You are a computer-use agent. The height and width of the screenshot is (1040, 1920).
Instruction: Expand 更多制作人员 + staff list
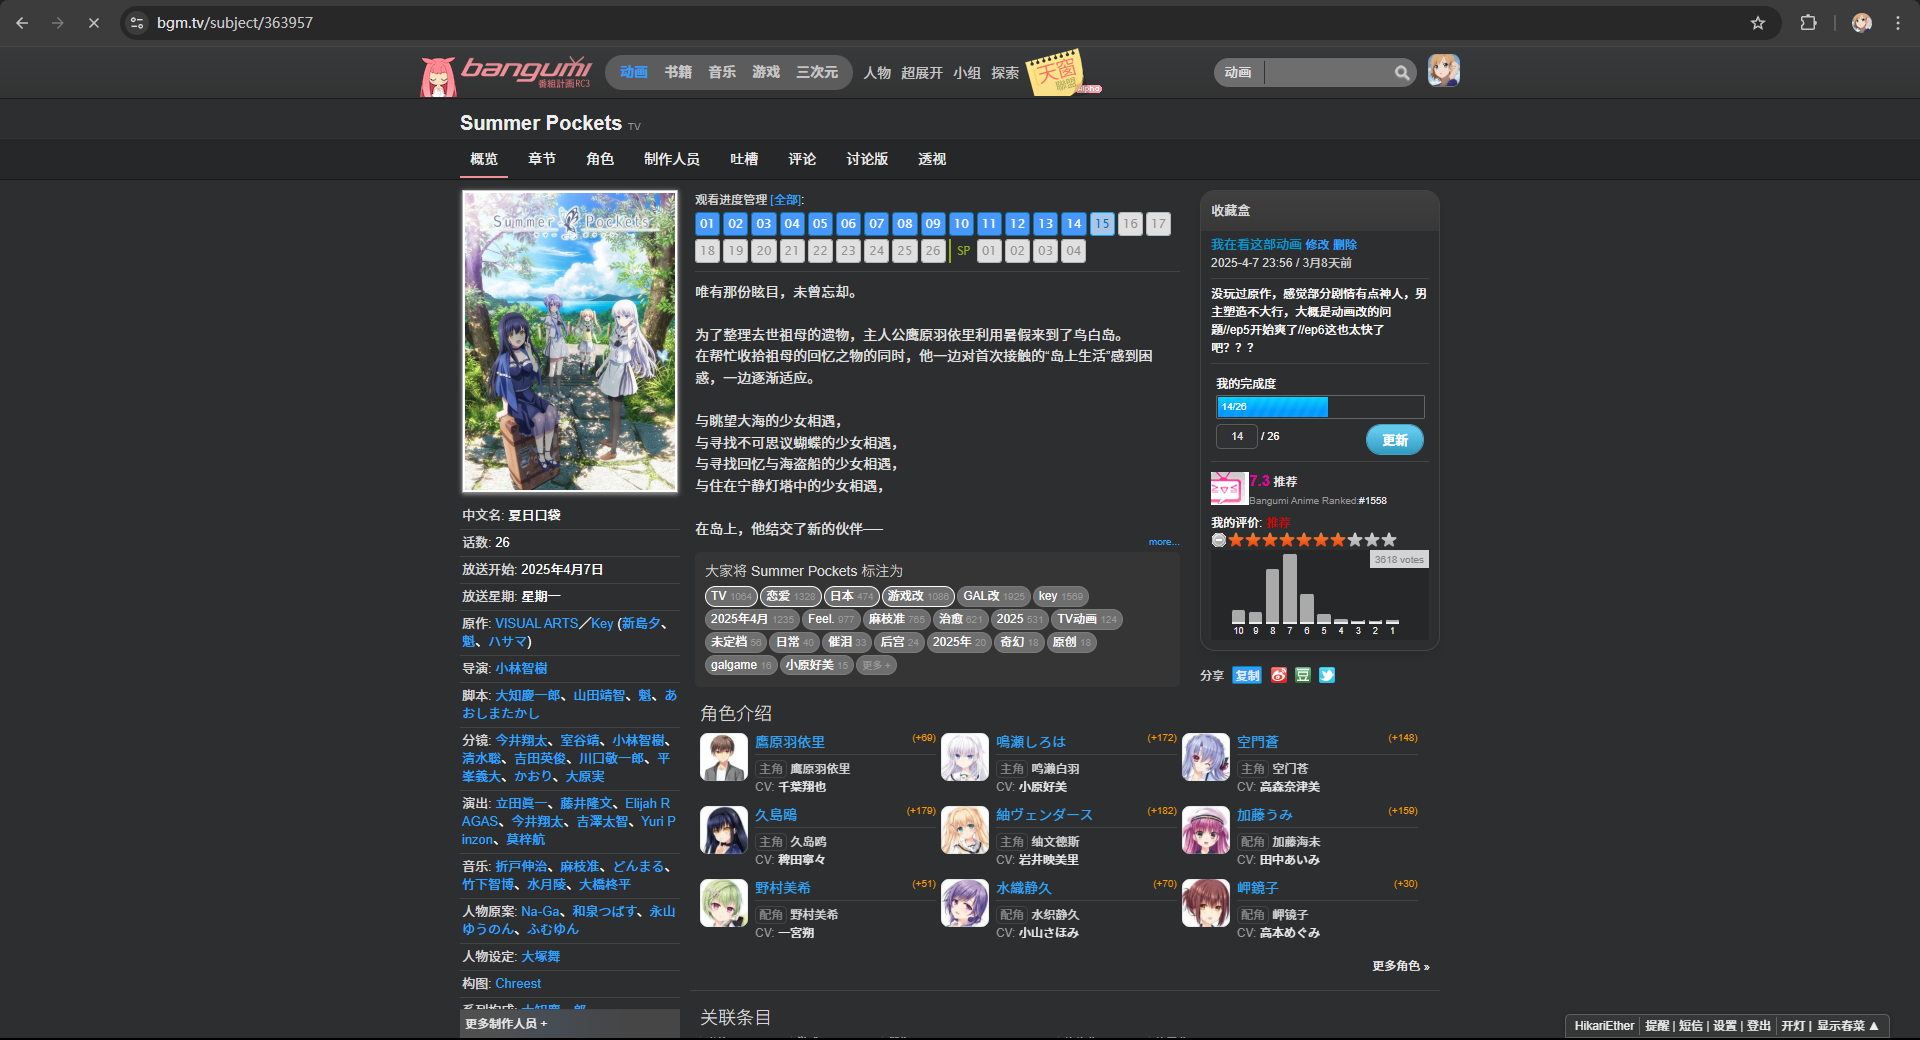pyautogui.click(x=570, y=1023)
